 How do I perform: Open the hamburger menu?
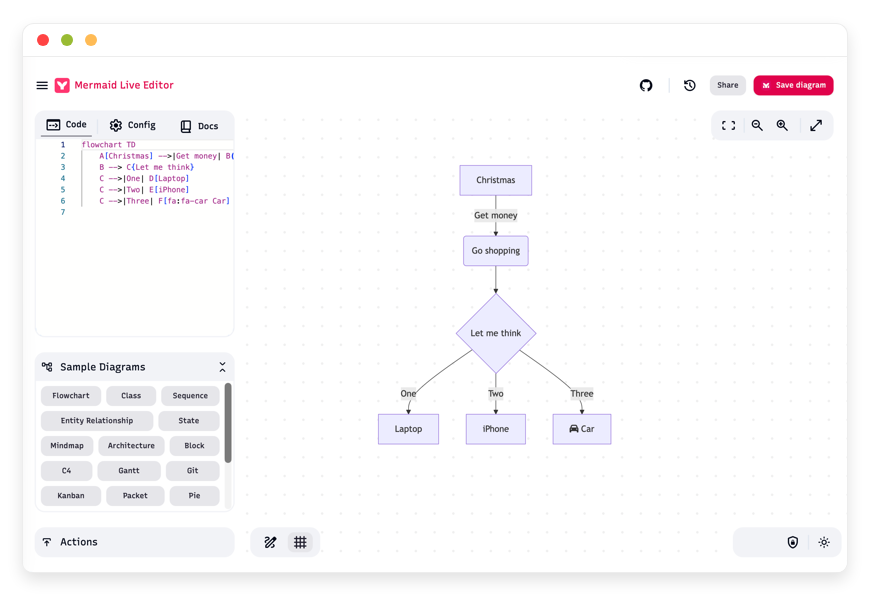pyautogui.click(x=42, y=85)
